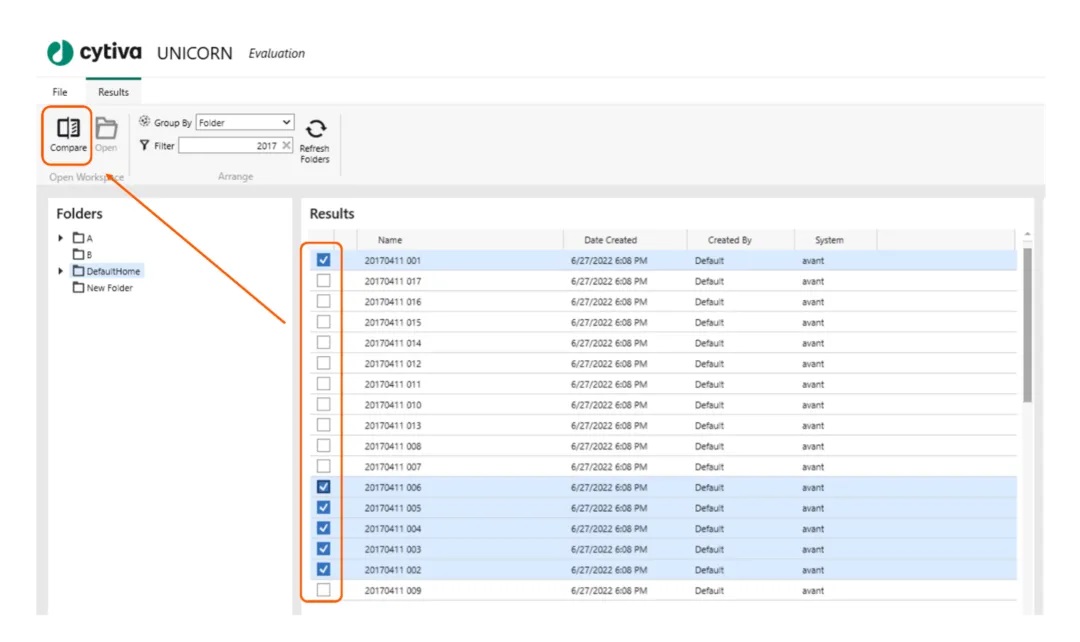Sort by the Created By column header
The image size is (1080, 642).
click(x=729, y=240)
